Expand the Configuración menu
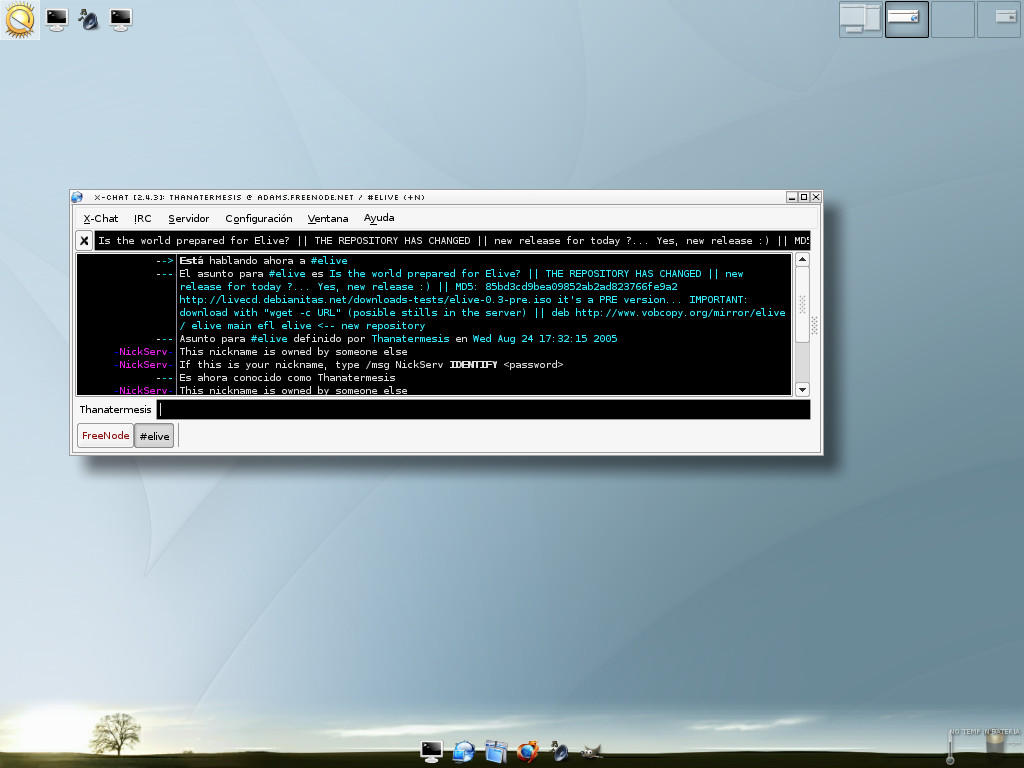1024x768 pixels. coord(258,218)
